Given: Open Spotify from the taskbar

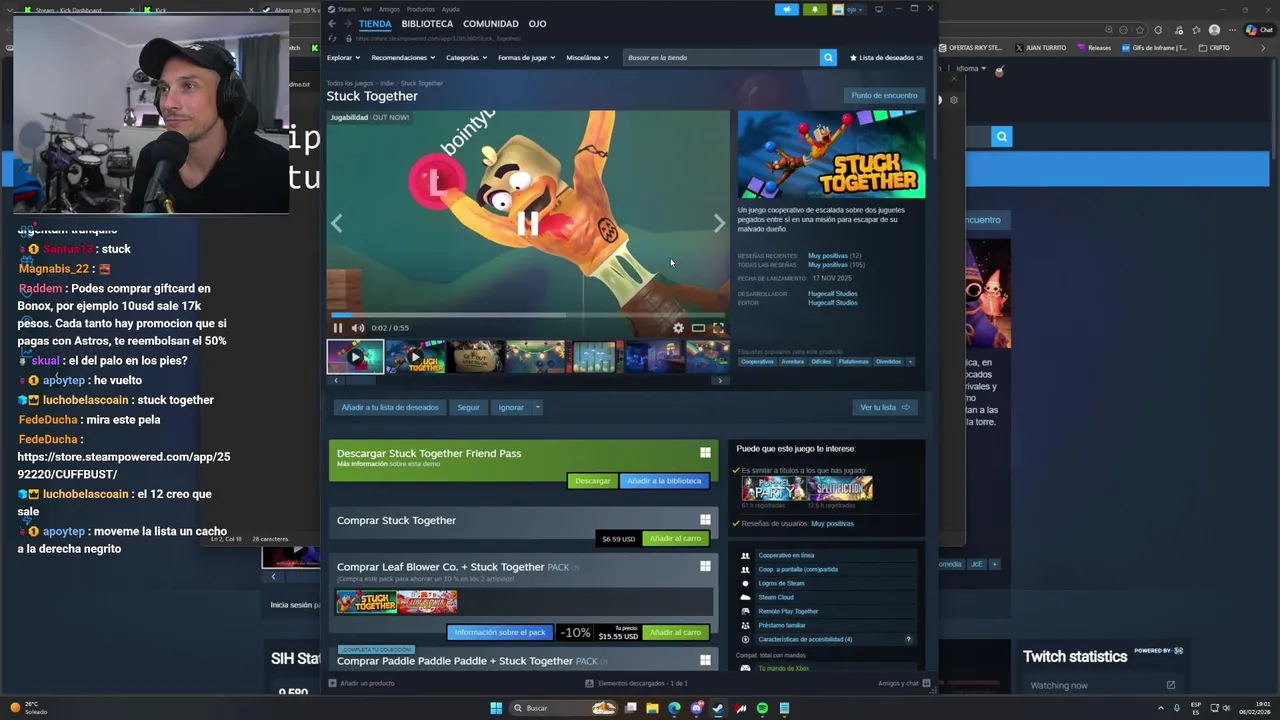Looking at the screenshot, I should 762,708.
